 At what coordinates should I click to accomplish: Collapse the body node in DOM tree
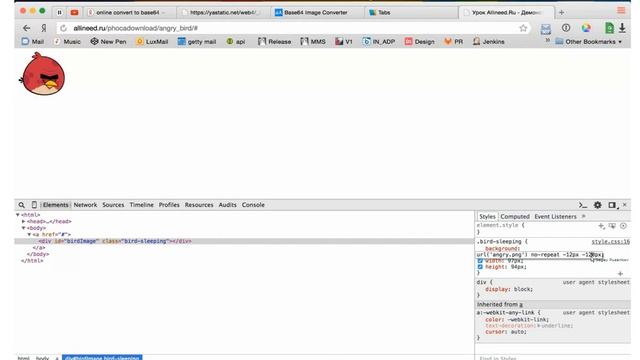24,228
